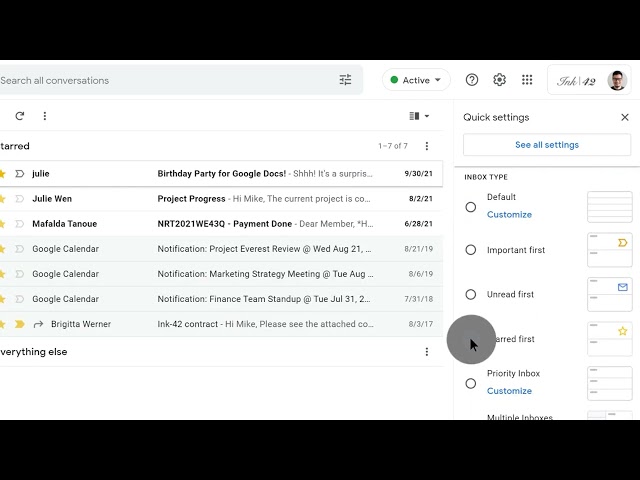Screen dimensions: 640x480
Task: Toggle importance marker on Project Everest notification
Action: [x=19, y=249]
